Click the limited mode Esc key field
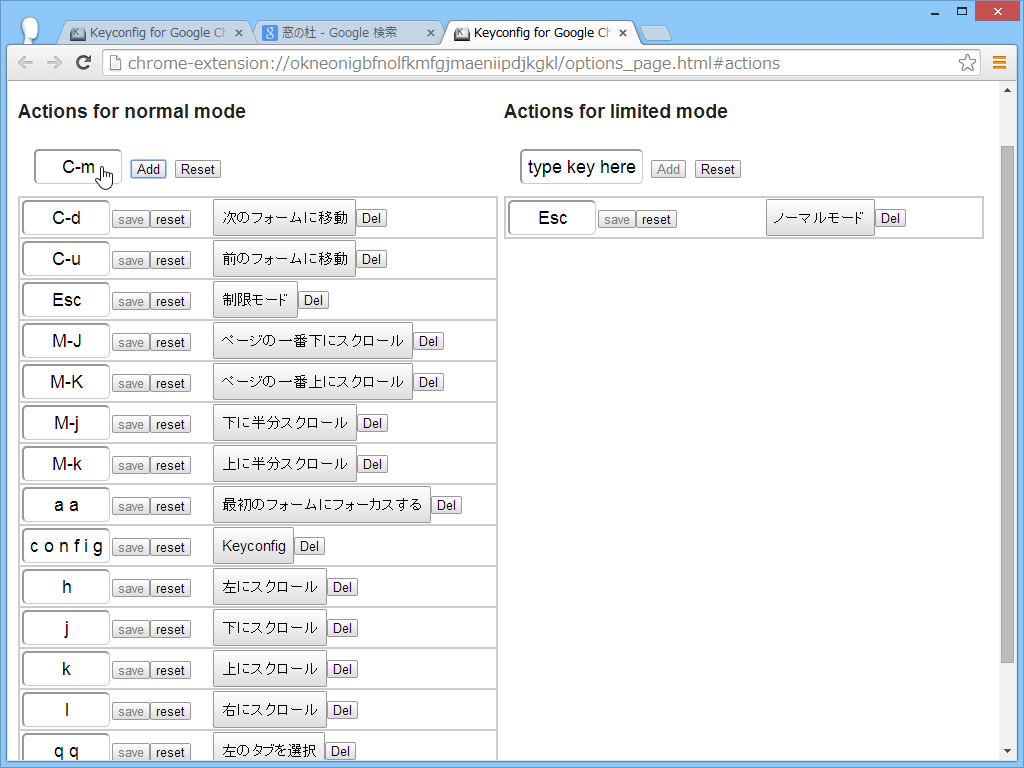The image size is (1024, 768). click(x=552, y=217)
